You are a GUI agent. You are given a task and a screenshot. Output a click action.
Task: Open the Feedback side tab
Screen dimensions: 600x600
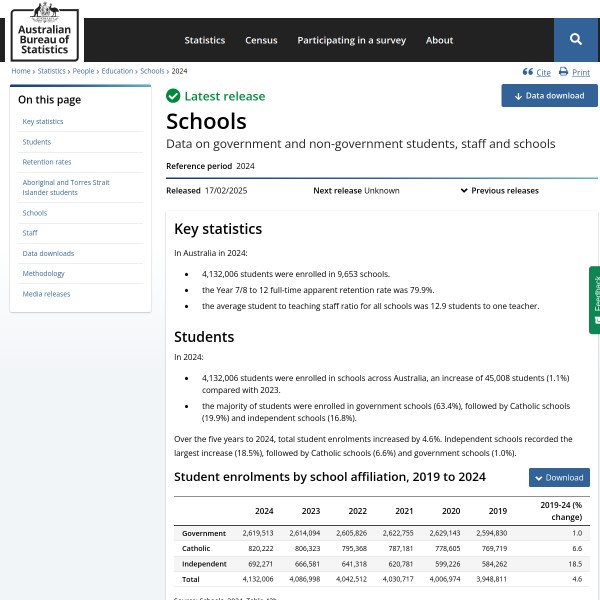(x=594, y=300)
